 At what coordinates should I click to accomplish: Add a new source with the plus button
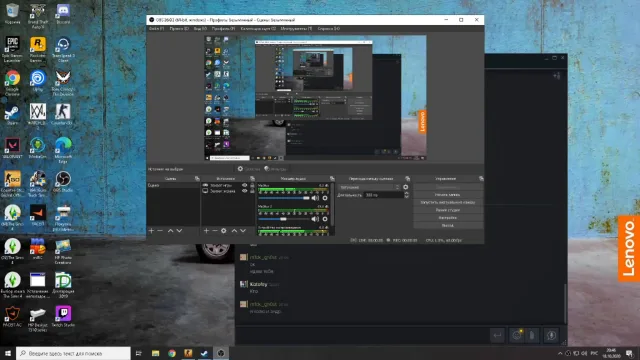click(x=206, y=231)
